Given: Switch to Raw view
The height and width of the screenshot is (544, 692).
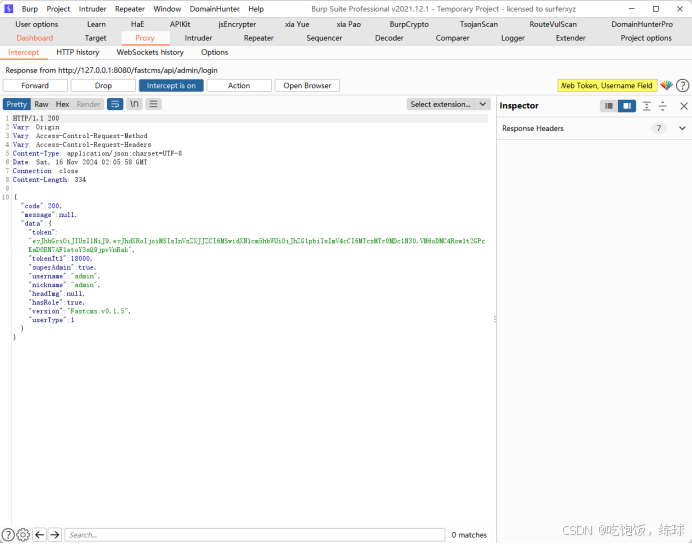Looking at the screenshot, I should 41,104.
